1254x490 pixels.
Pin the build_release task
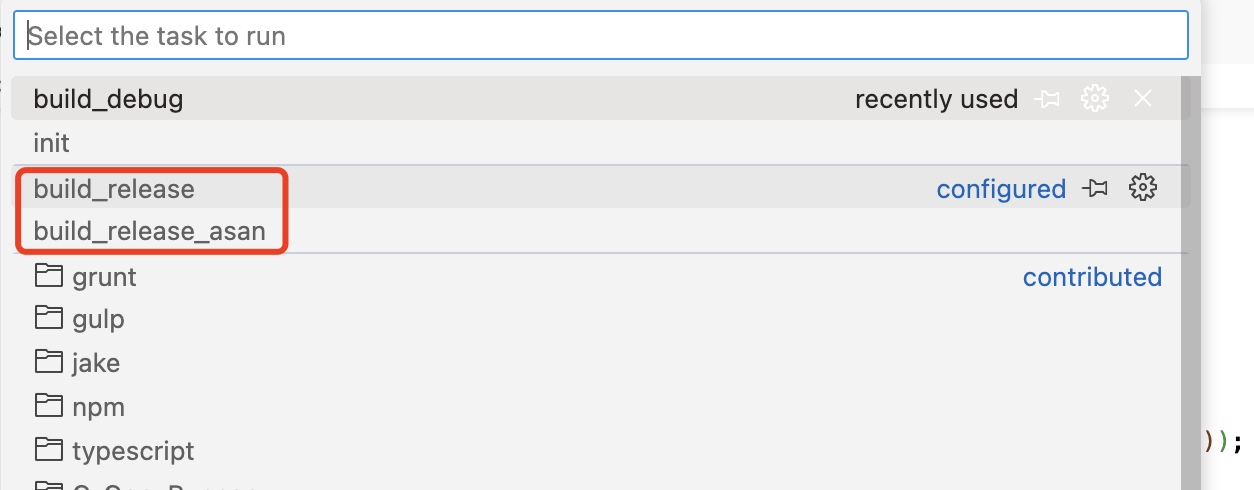(1095, 188)
